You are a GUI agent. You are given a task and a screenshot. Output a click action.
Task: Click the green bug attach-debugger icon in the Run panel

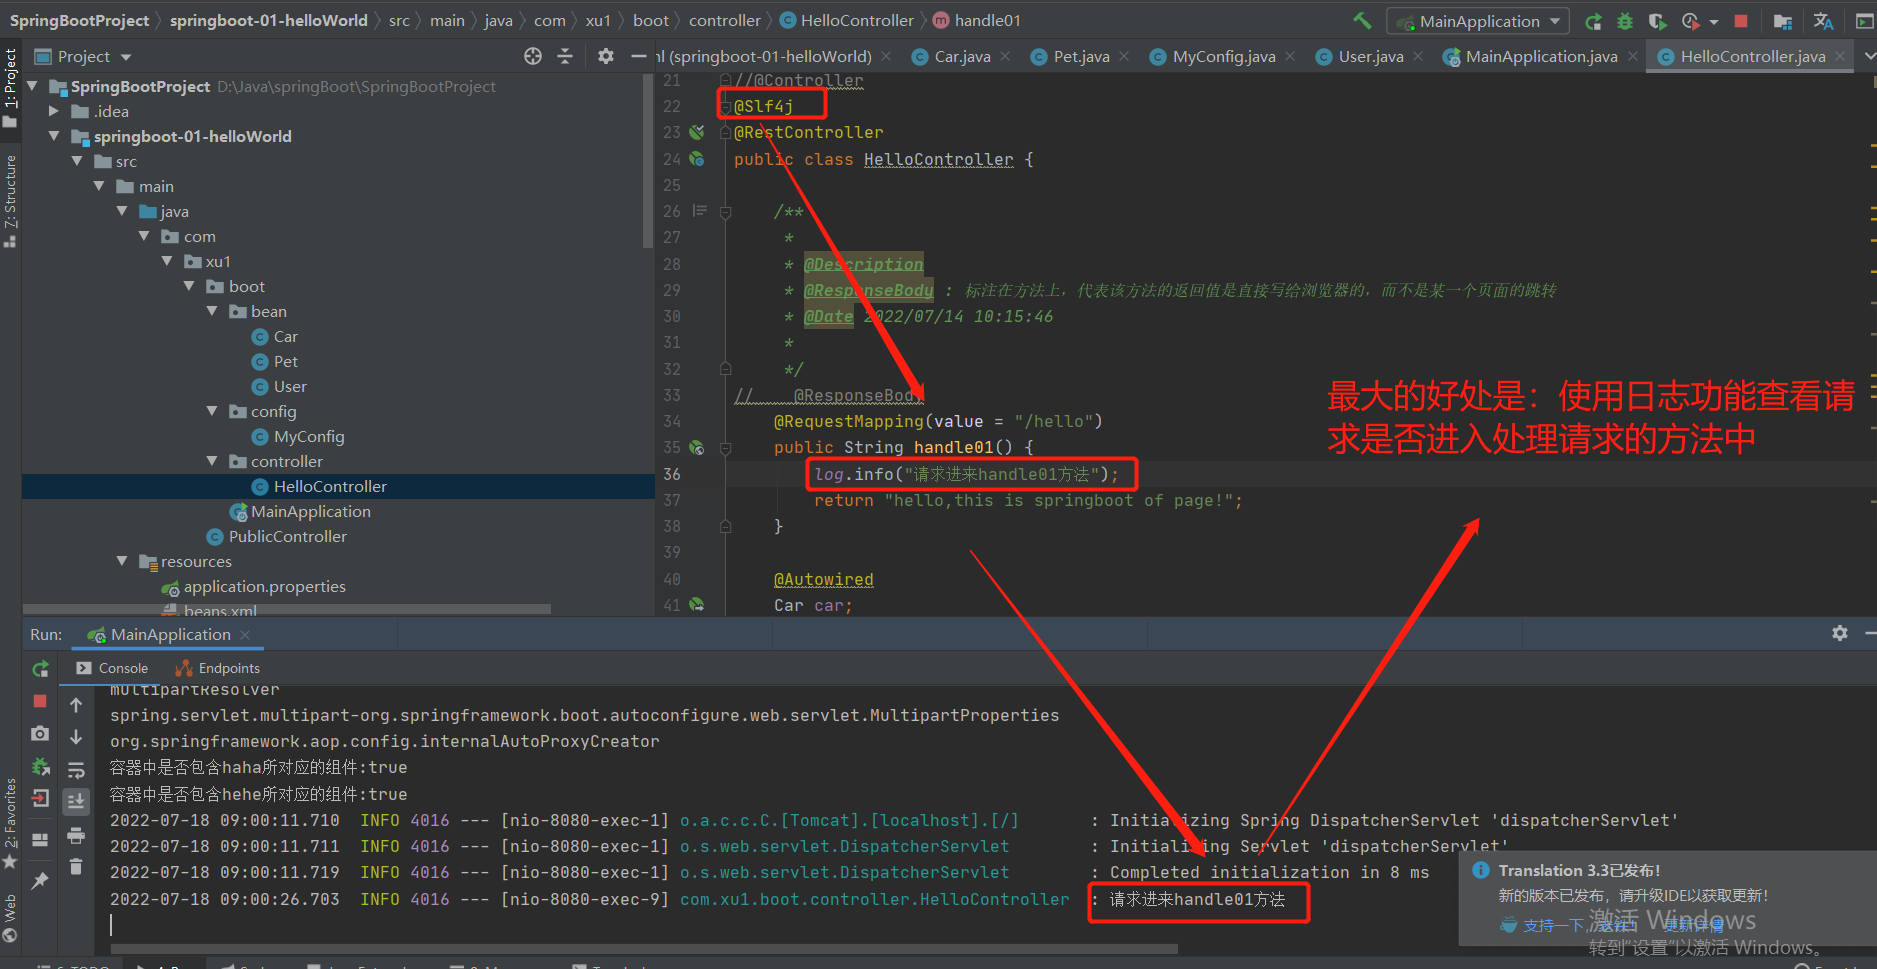pos(40,767)
